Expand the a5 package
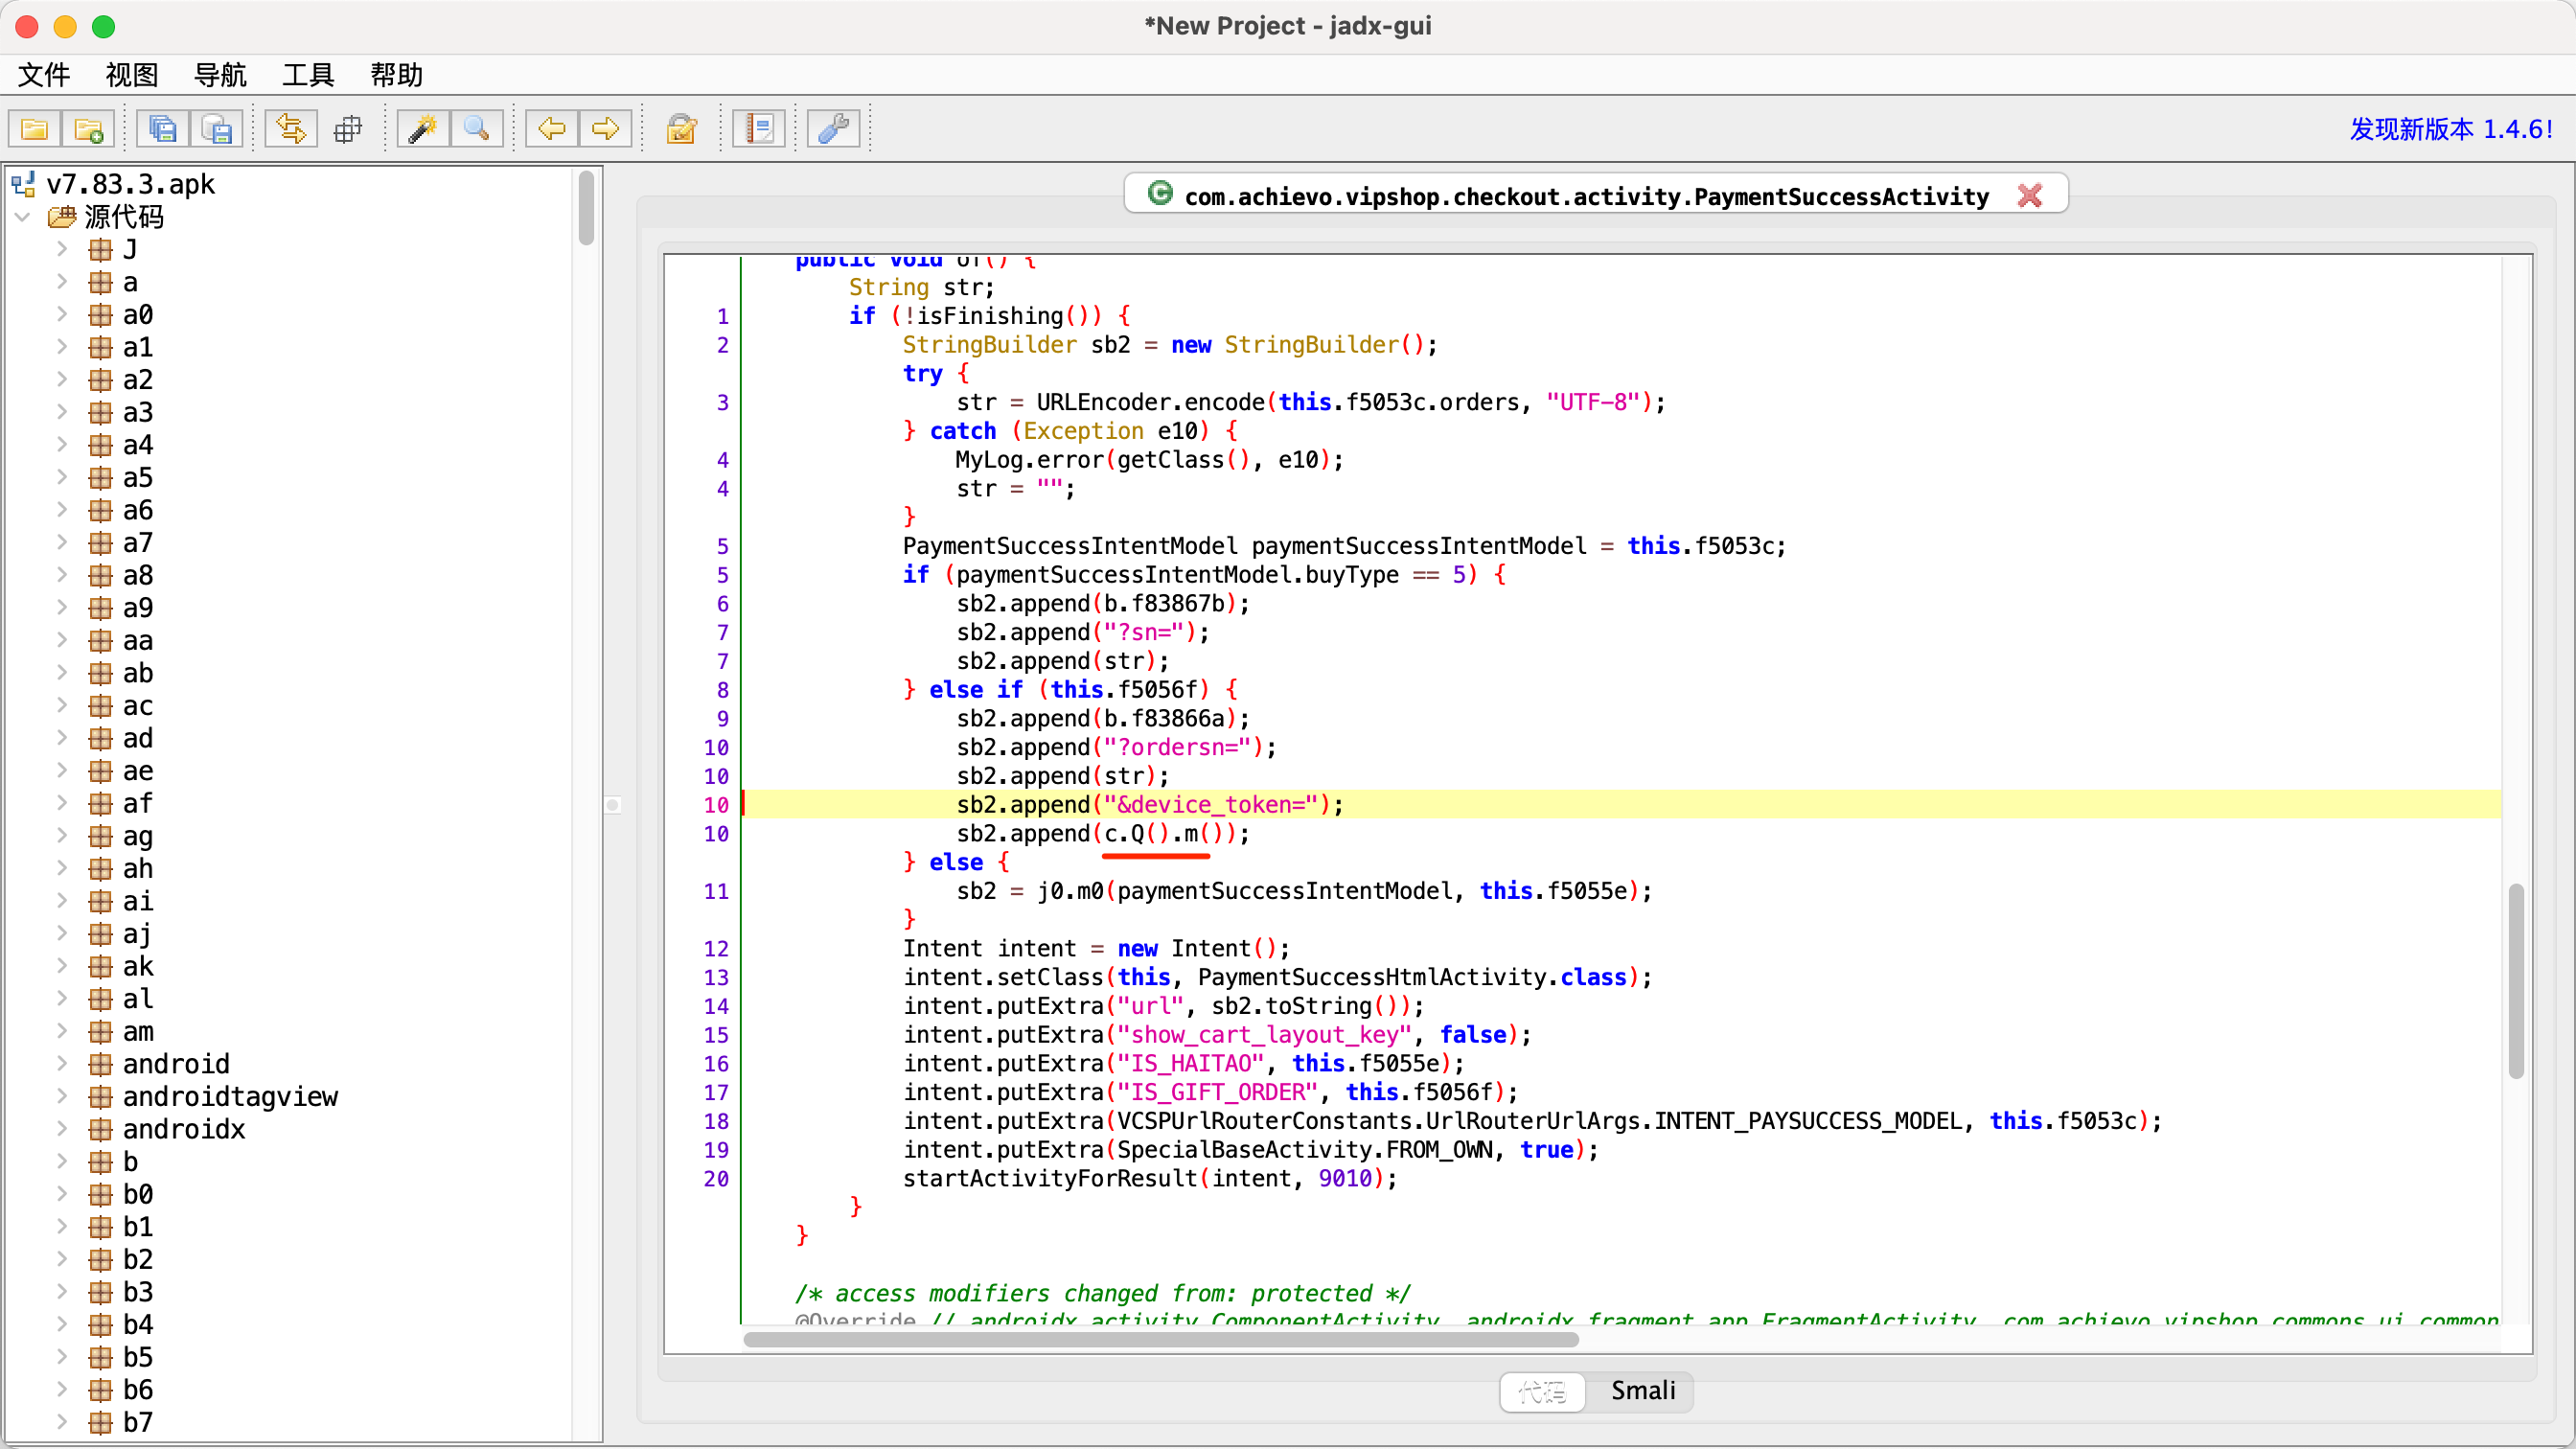The width and height of the screenshot is (2576, 1449). 62,477
